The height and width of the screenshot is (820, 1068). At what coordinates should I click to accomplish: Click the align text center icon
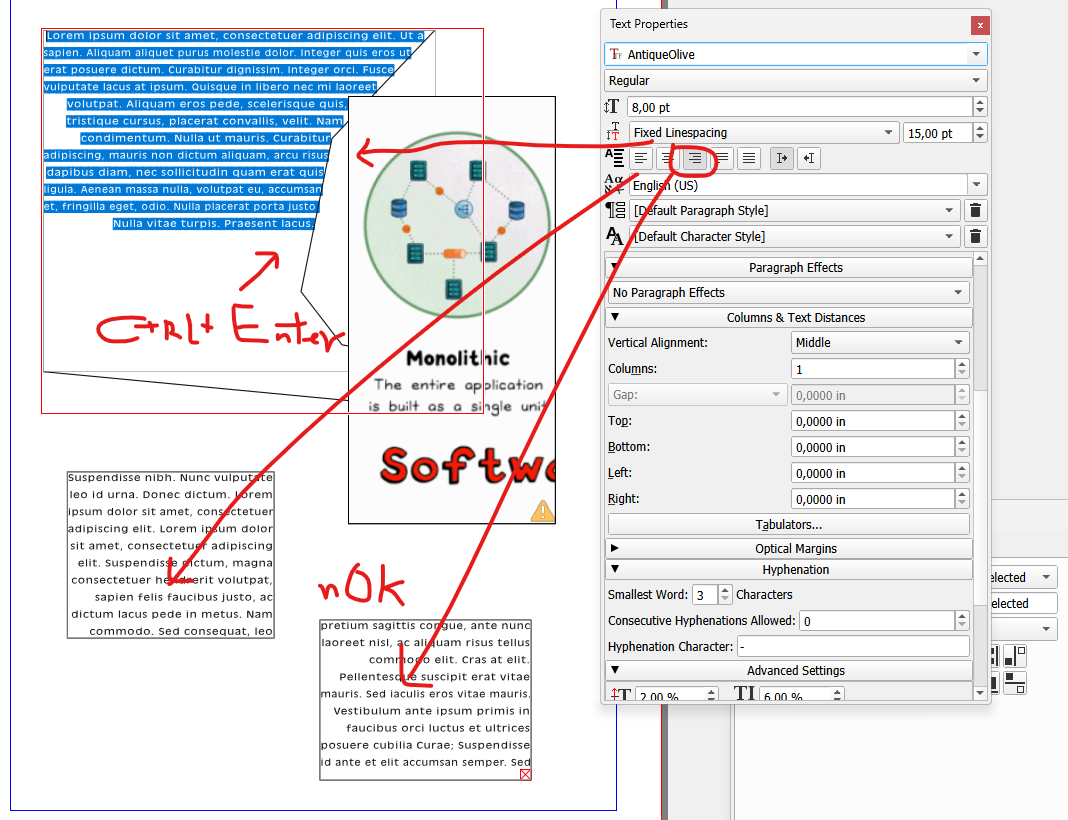point(668,159)
